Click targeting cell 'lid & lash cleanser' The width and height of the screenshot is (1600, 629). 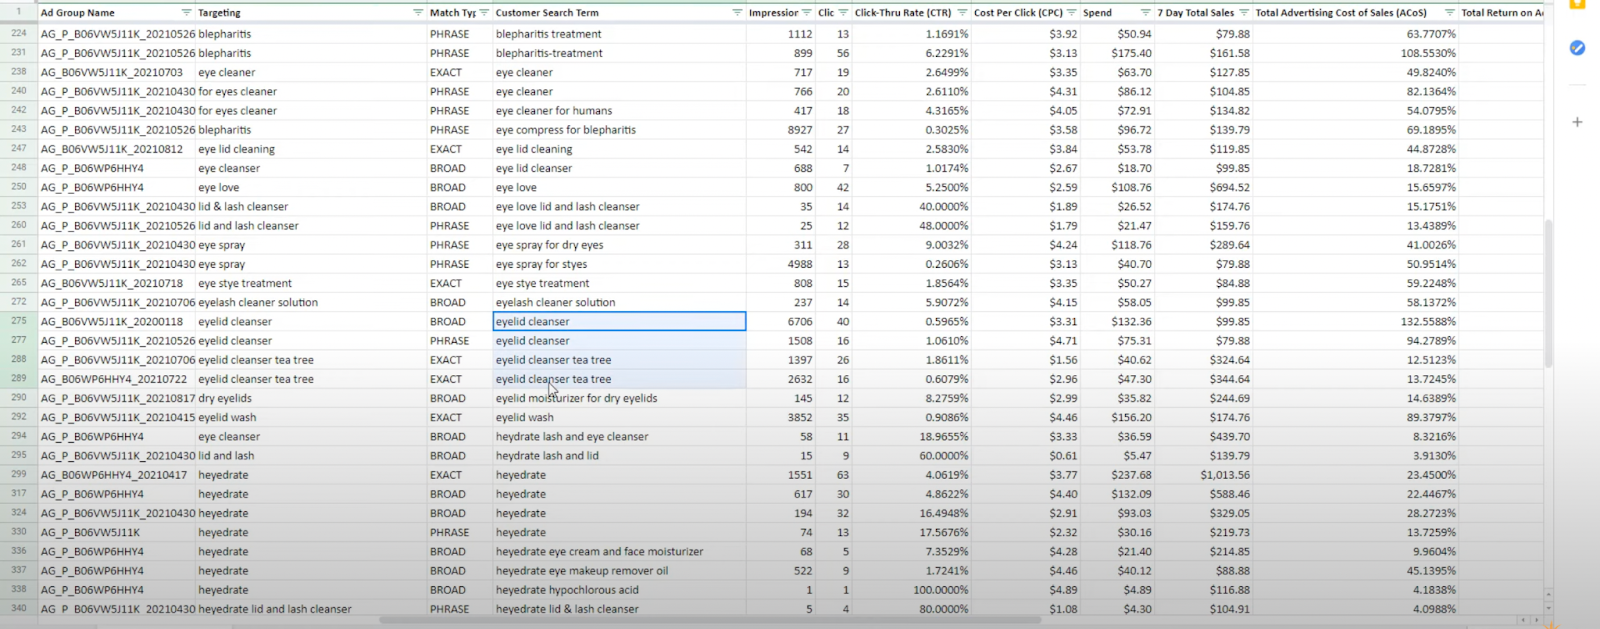[x=243, y=206]
